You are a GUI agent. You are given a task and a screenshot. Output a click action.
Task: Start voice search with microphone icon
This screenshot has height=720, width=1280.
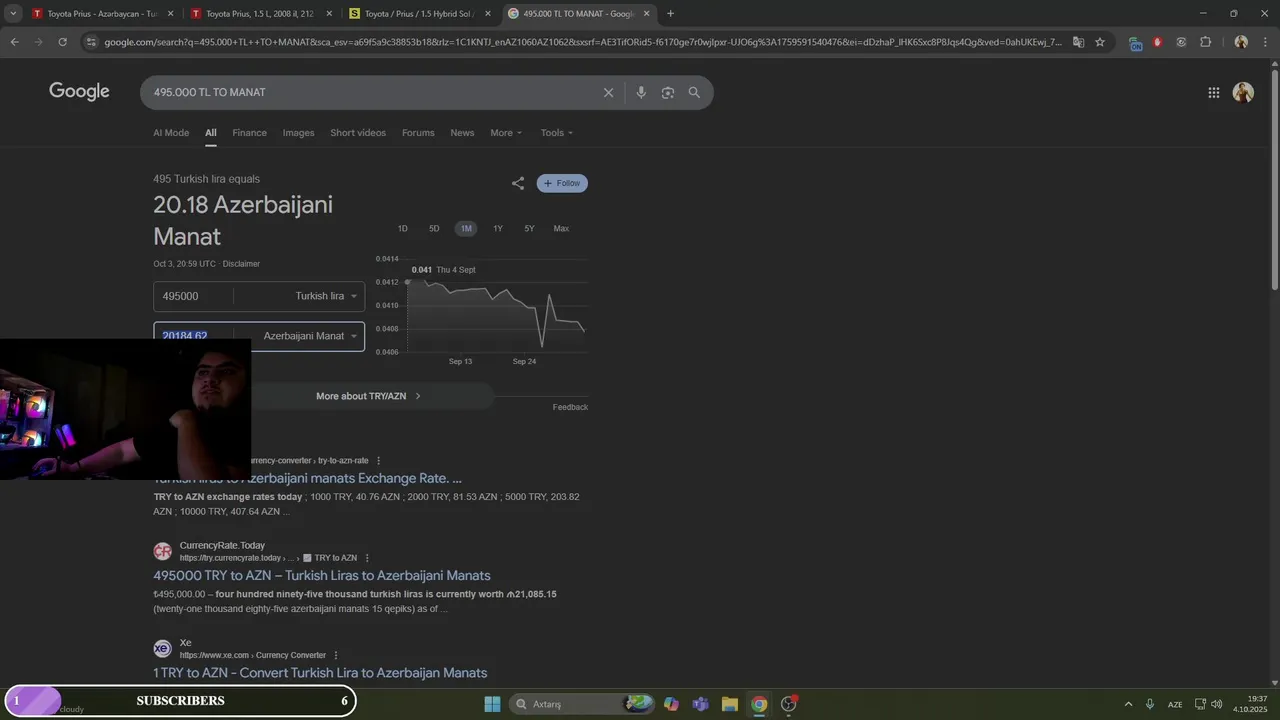click(641, 92)
